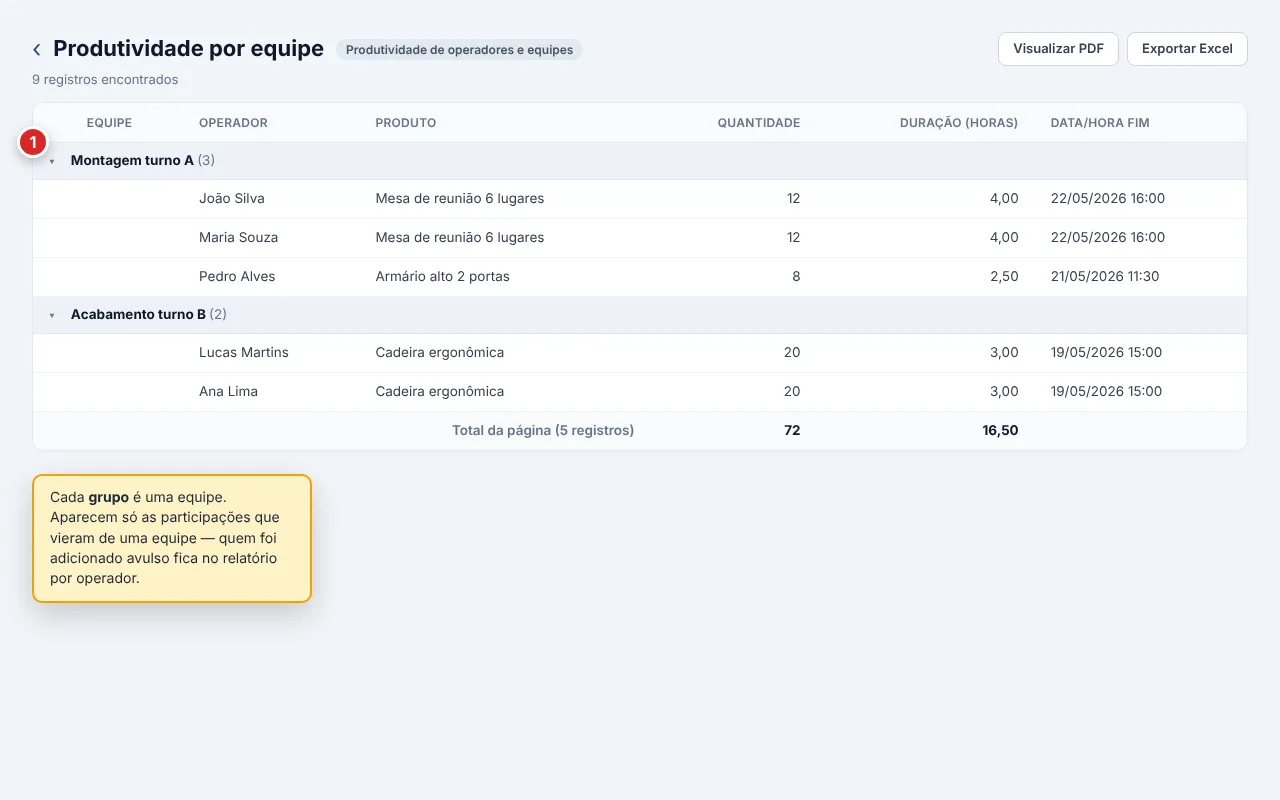Collapse the Acabamento turno B group

pyautogui.click(x=52, y=315)
